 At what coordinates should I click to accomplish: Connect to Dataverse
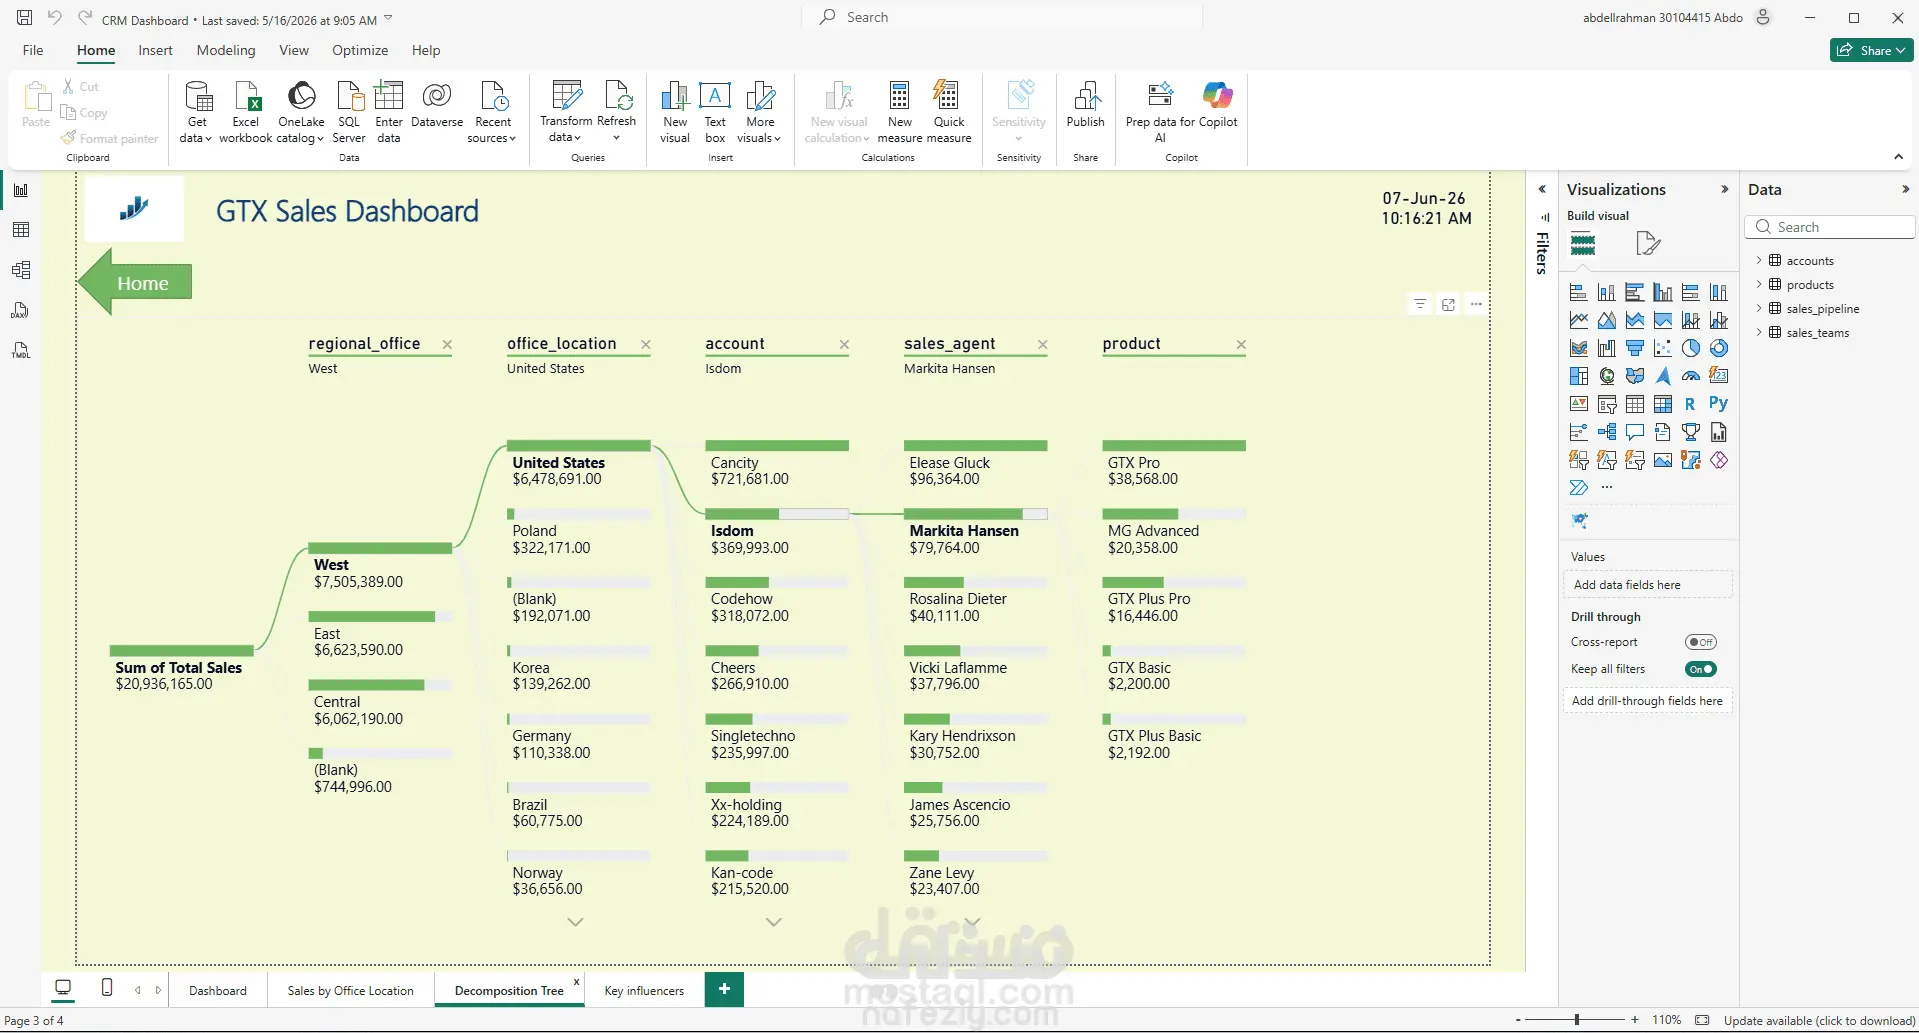[x=437, y=105]
